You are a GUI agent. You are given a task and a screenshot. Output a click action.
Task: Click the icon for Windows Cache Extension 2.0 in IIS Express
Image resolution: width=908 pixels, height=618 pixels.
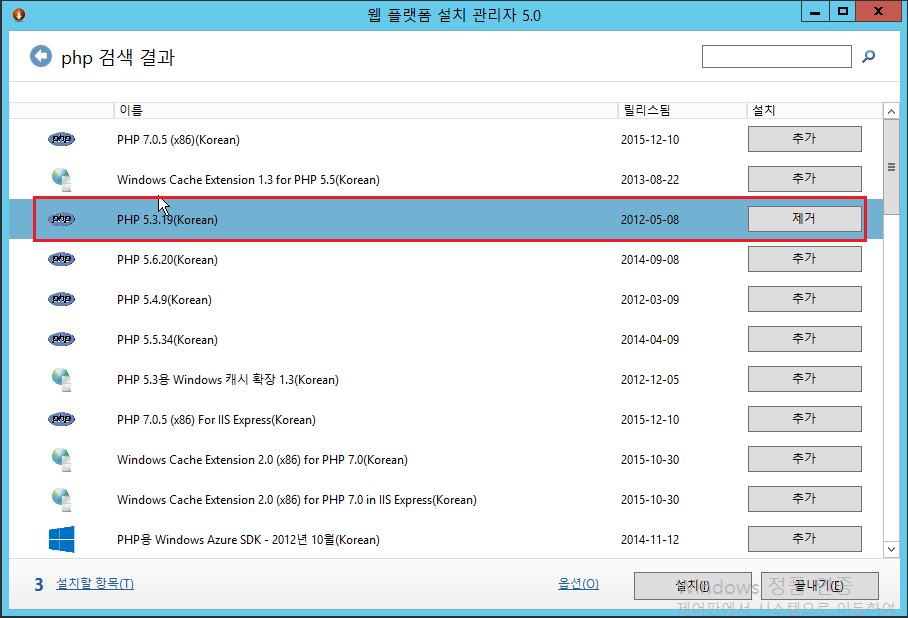point(61,499)
